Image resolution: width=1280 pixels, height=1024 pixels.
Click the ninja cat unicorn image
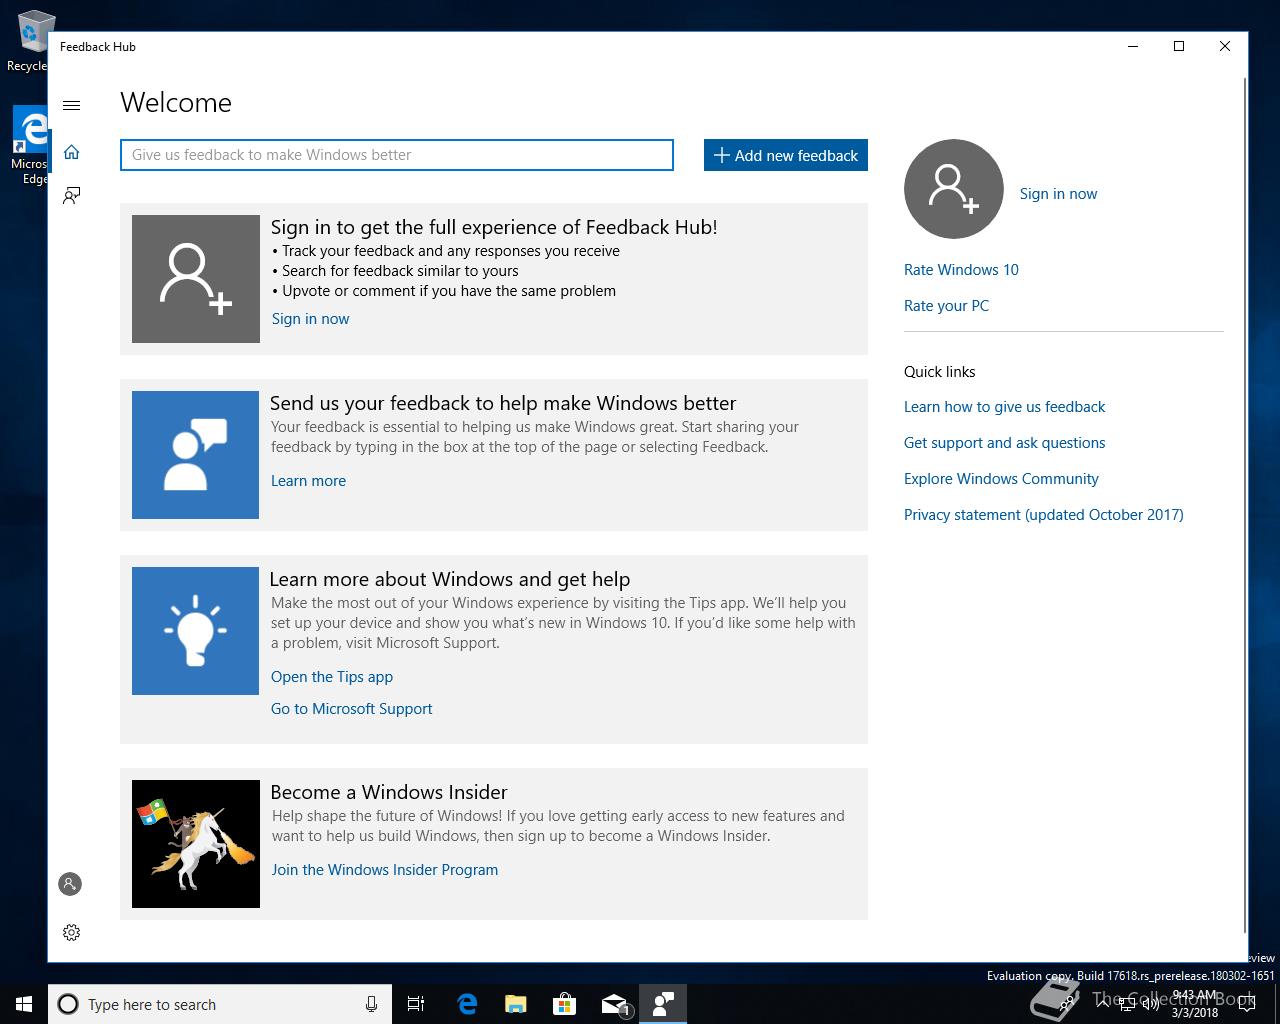[x=196, y=844]
